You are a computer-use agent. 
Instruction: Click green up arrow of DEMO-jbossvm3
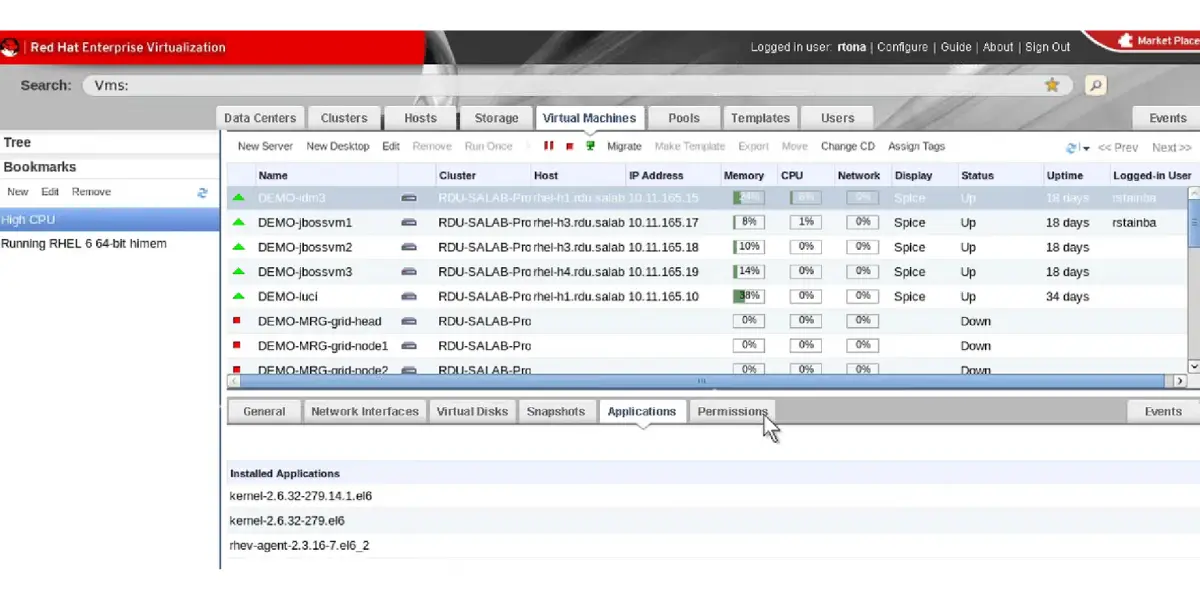[238, 271]
